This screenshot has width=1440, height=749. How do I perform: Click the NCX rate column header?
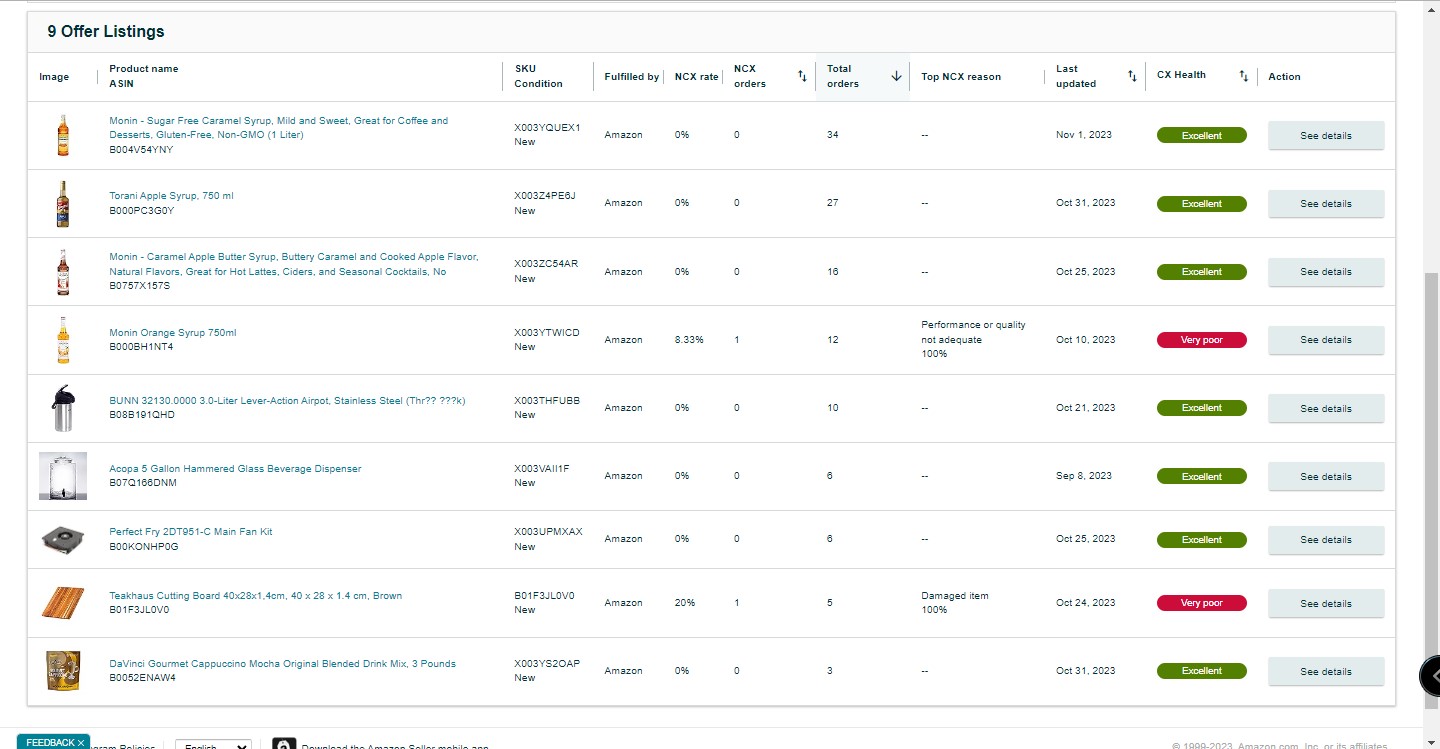point(696,77)
